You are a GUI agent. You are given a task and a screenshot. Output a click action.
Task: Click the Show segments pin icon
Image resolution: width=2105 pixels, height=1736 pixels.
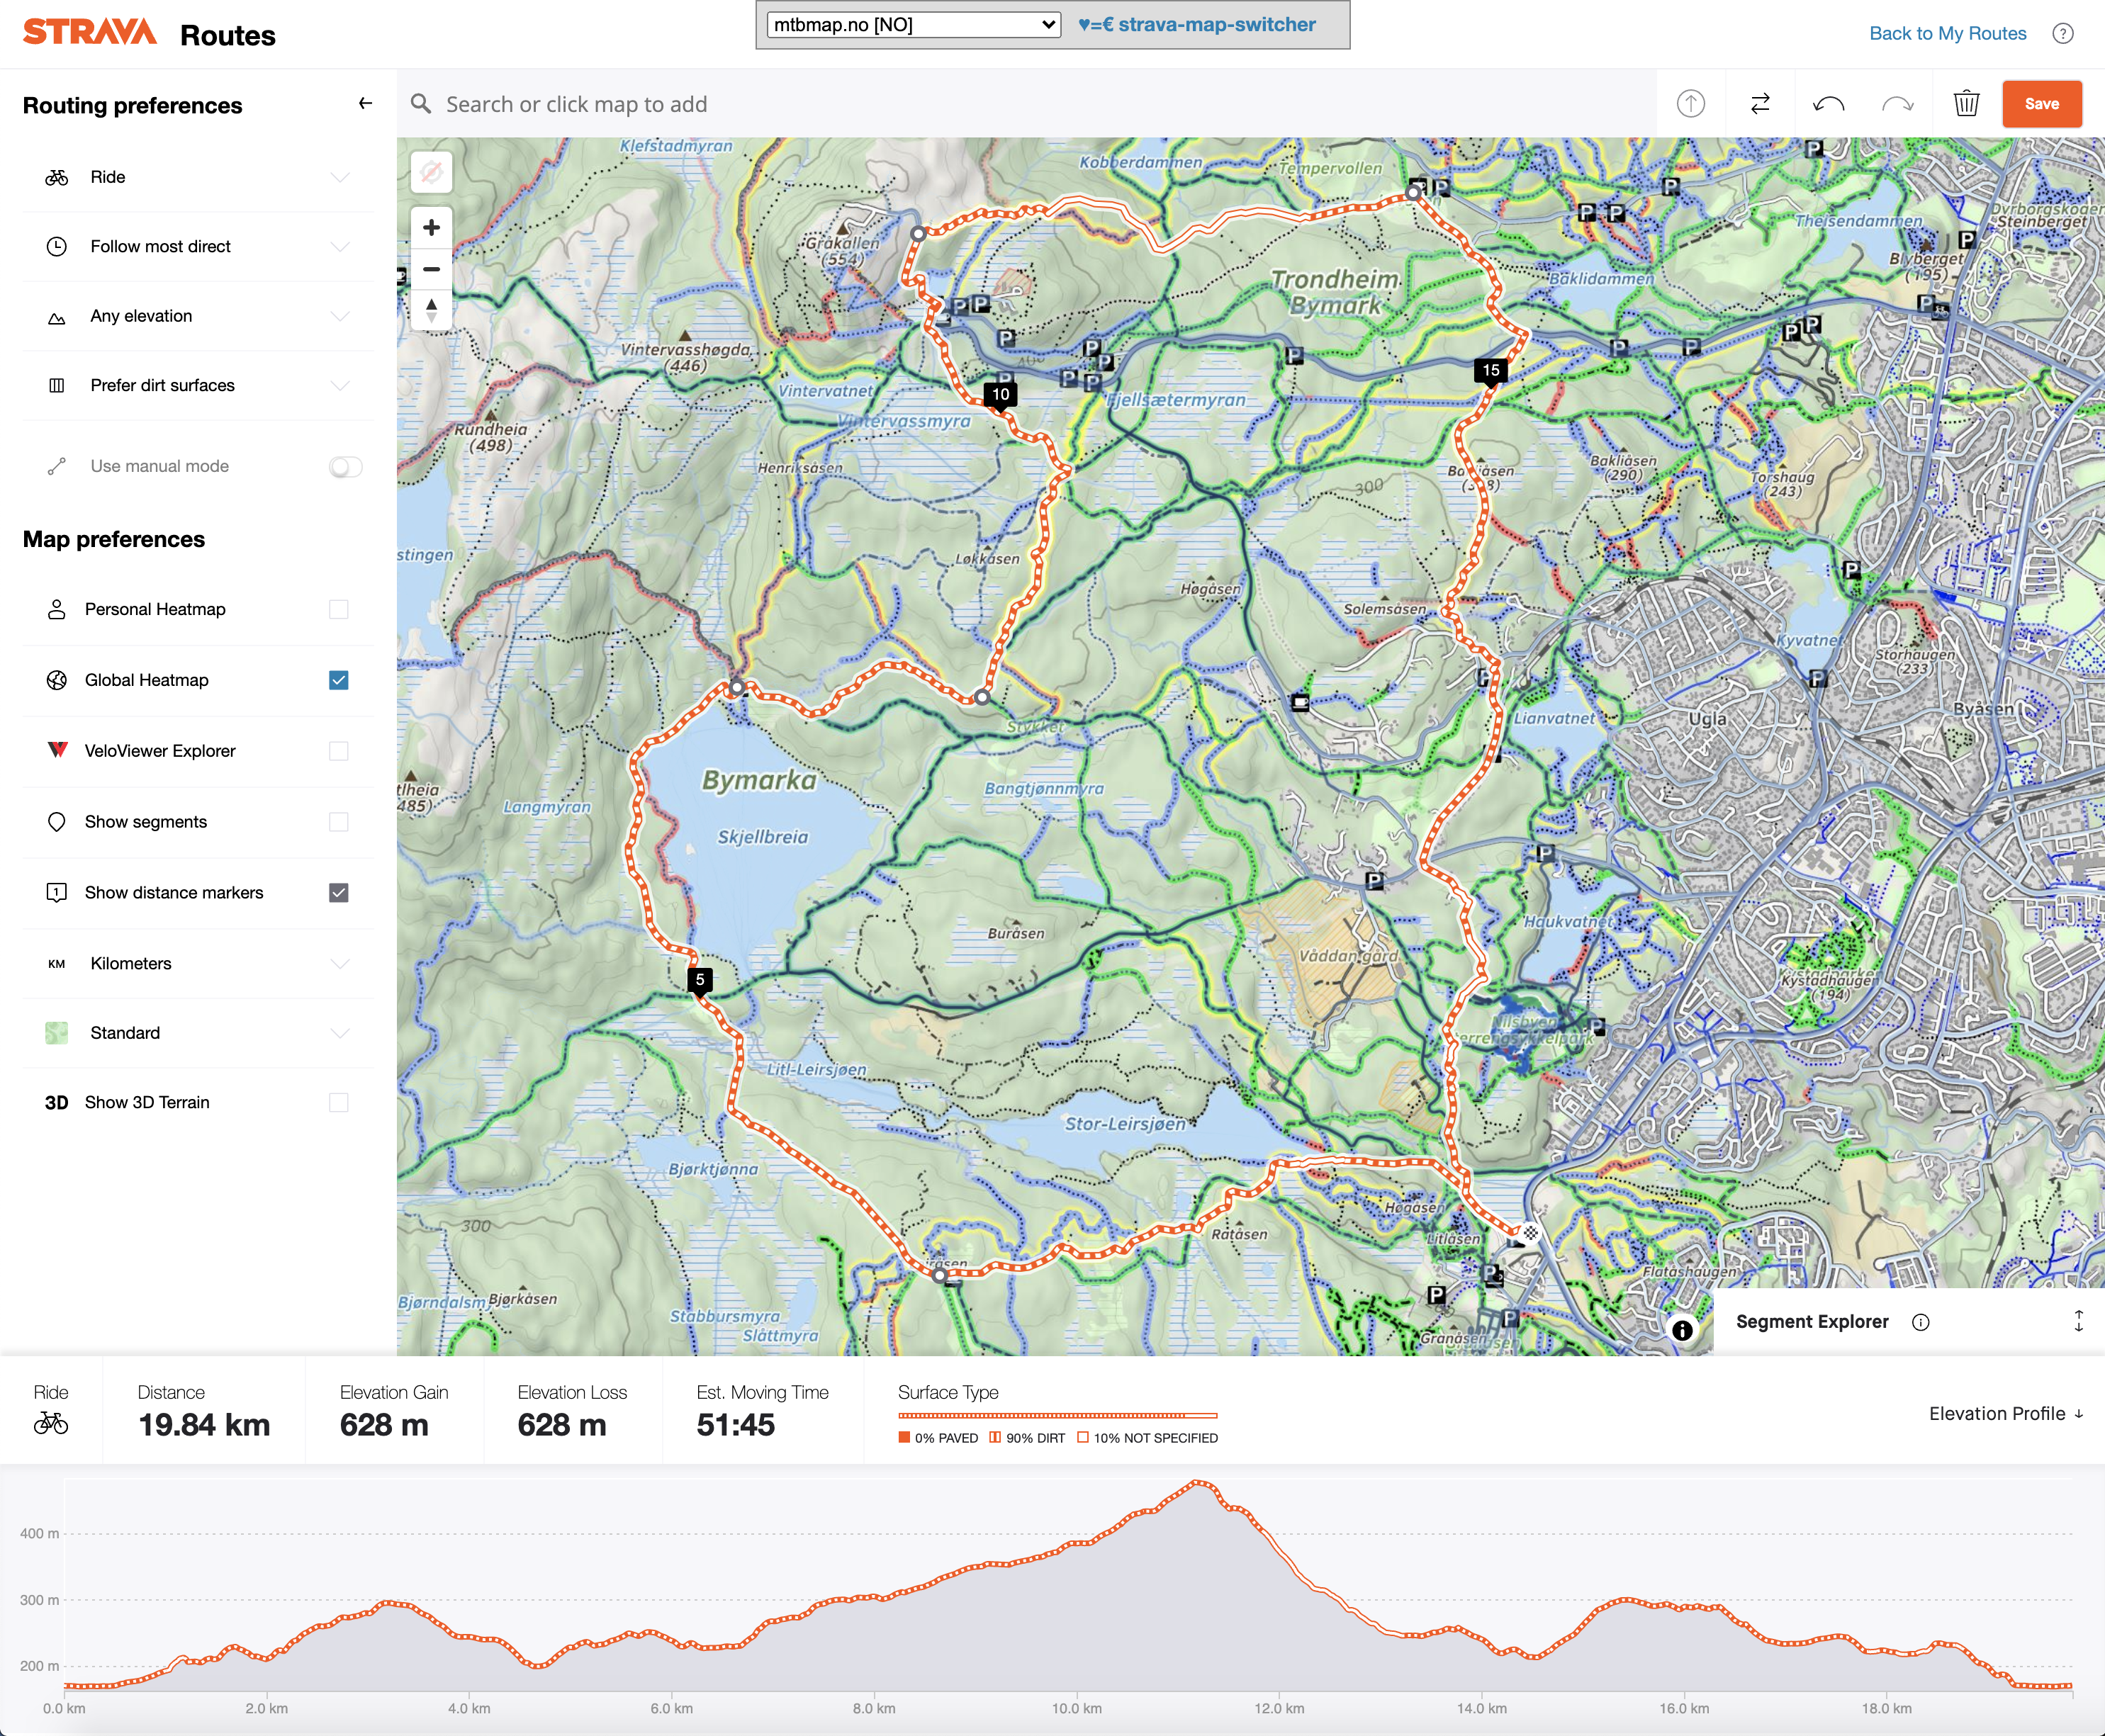(57, 821)
